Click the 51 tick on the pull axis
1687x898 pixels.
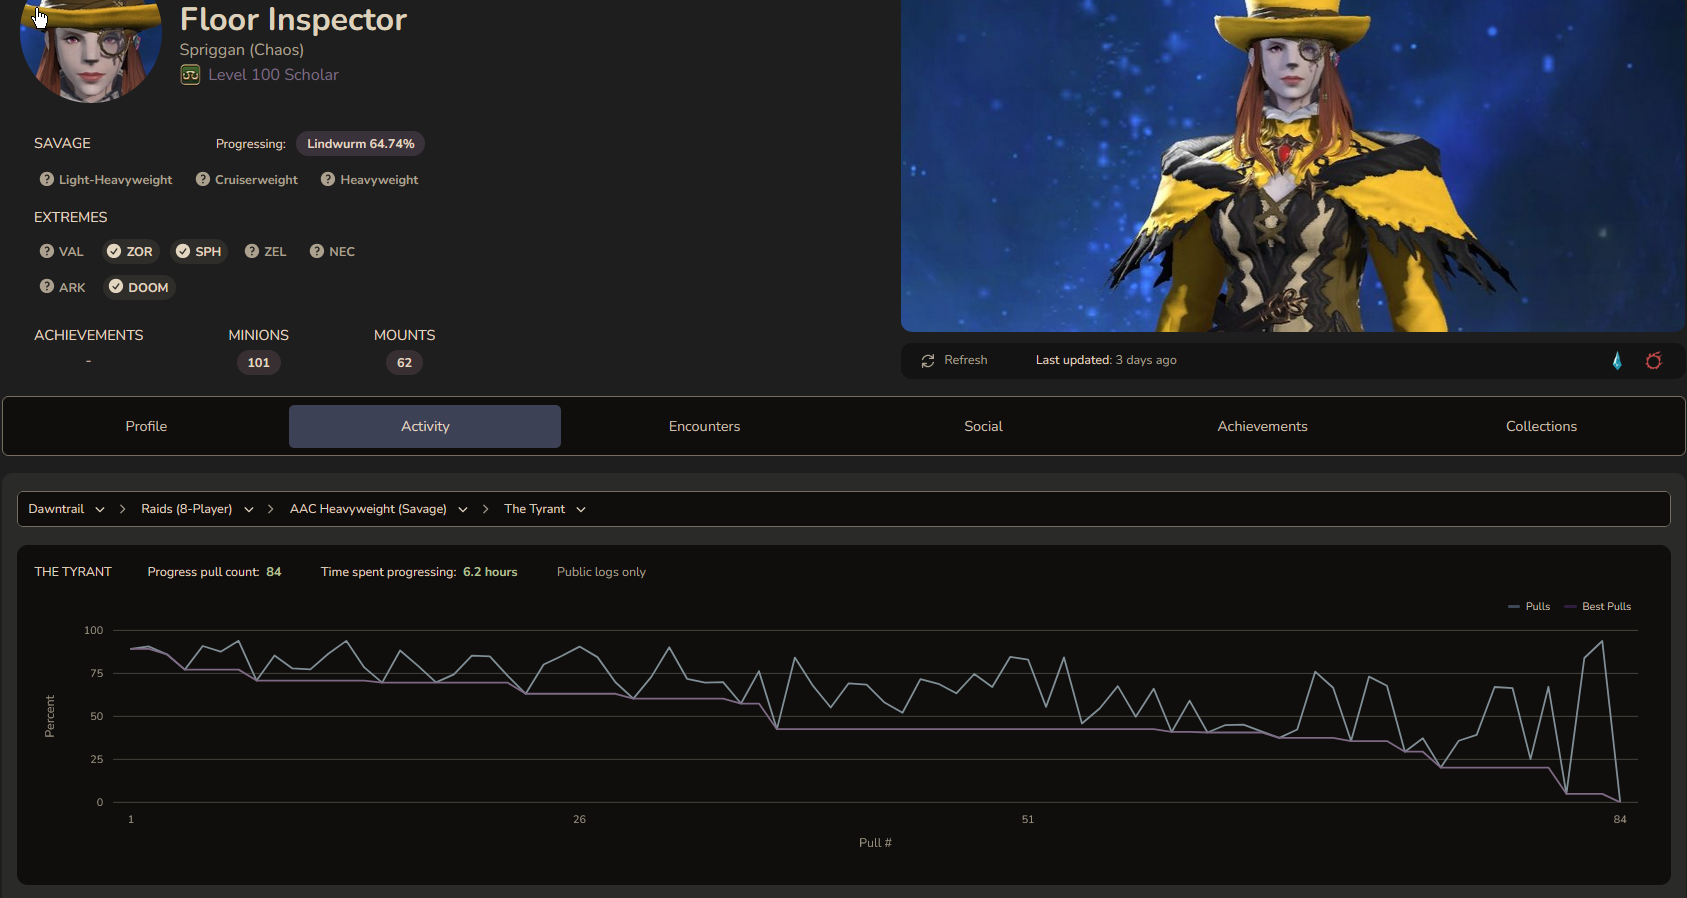[1028, 819]
